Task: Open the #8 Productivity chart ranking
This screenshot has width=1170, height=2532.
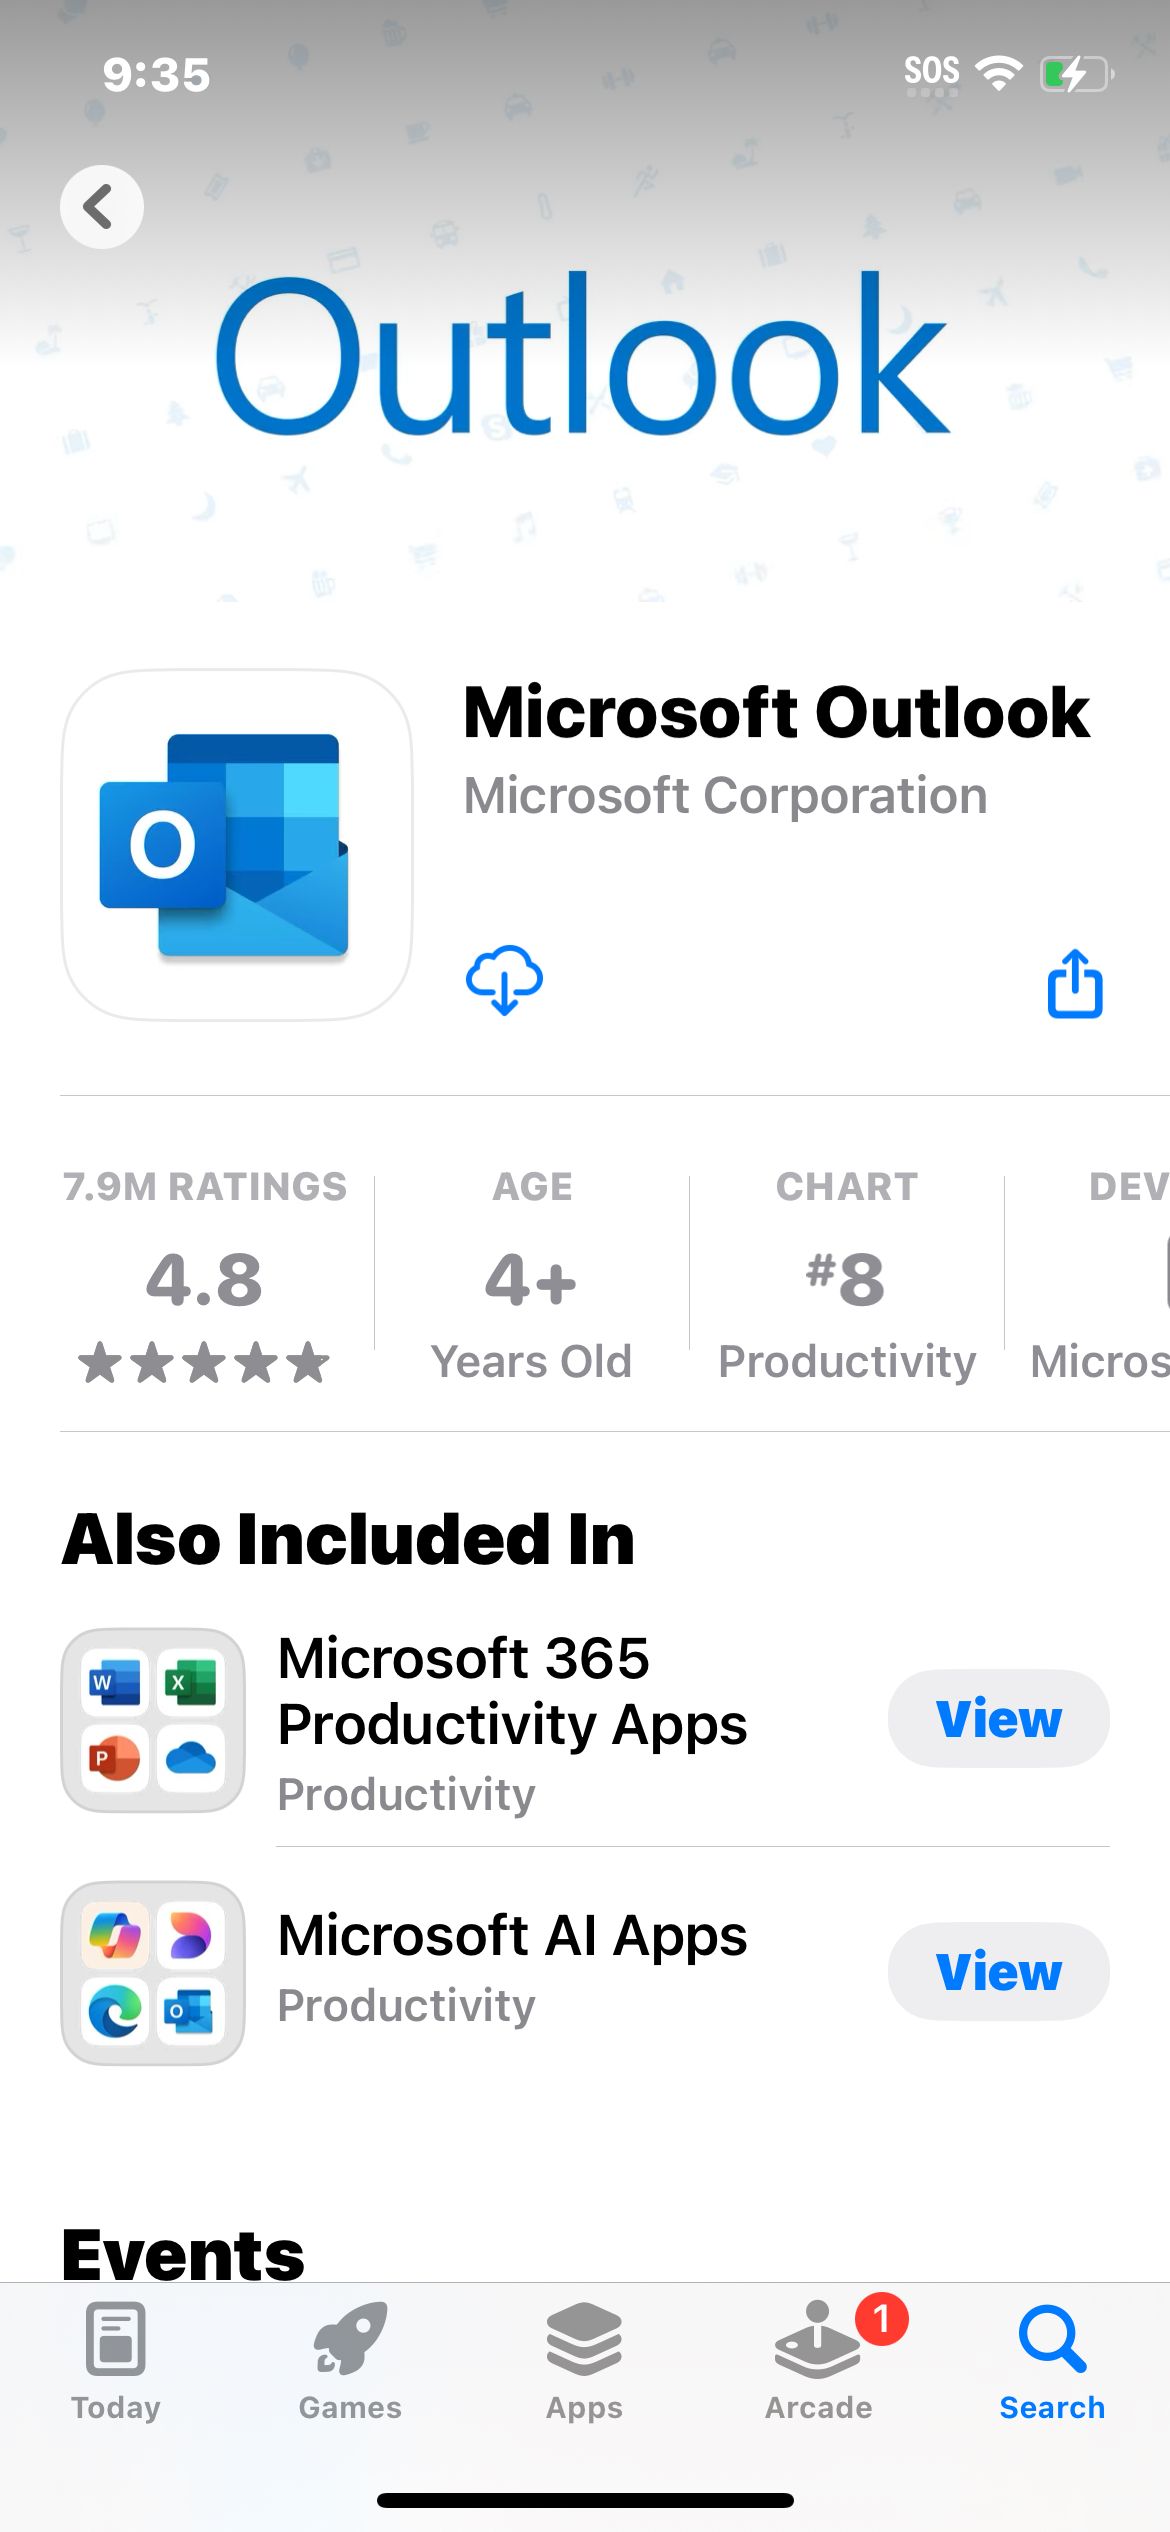Action: (847, 1276)
